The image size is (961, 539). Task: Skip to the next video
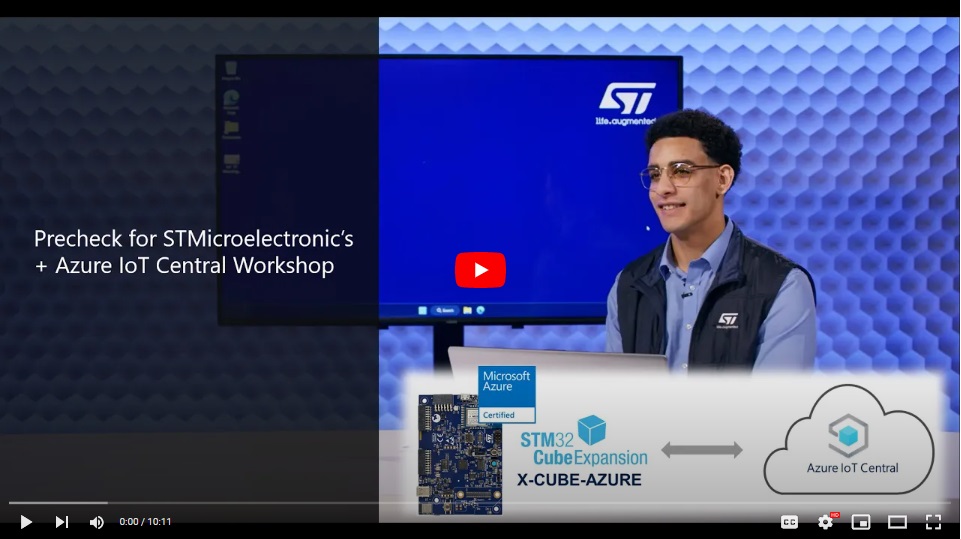click(61, 522)
